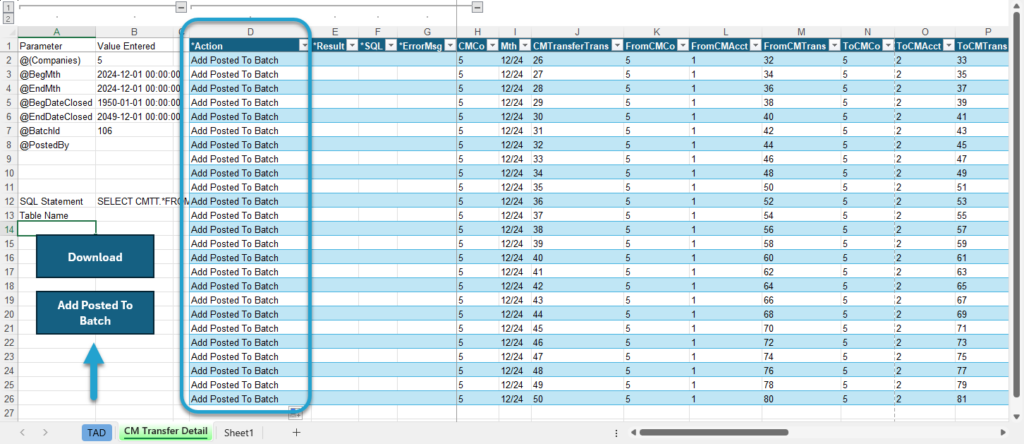This screenshot has width=1024, height=444.
Task: Collapse the second column group minus button
Action: (x=477, y=7)
